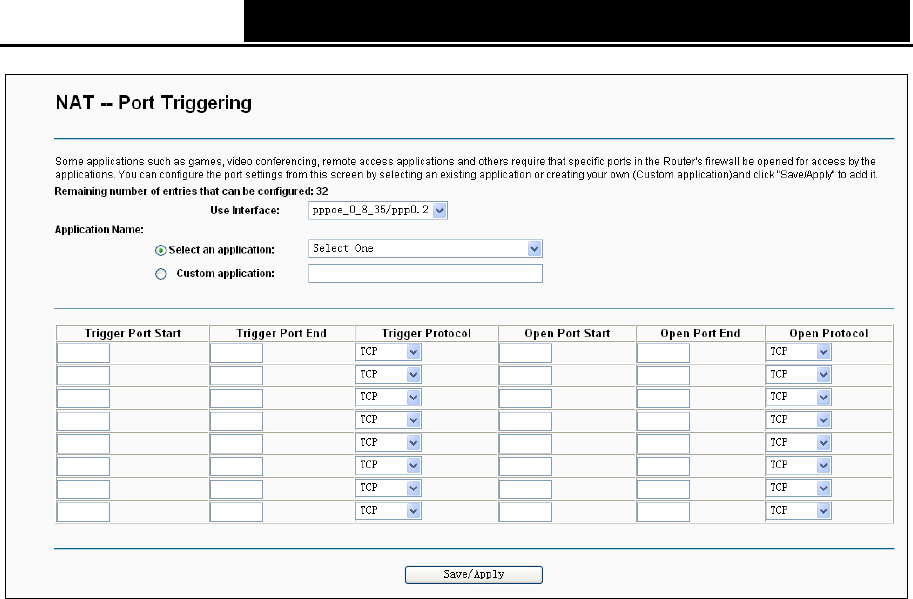913x599 pixels.
Task: Click fourth row Trigger Port Start field
Action: 83,421
